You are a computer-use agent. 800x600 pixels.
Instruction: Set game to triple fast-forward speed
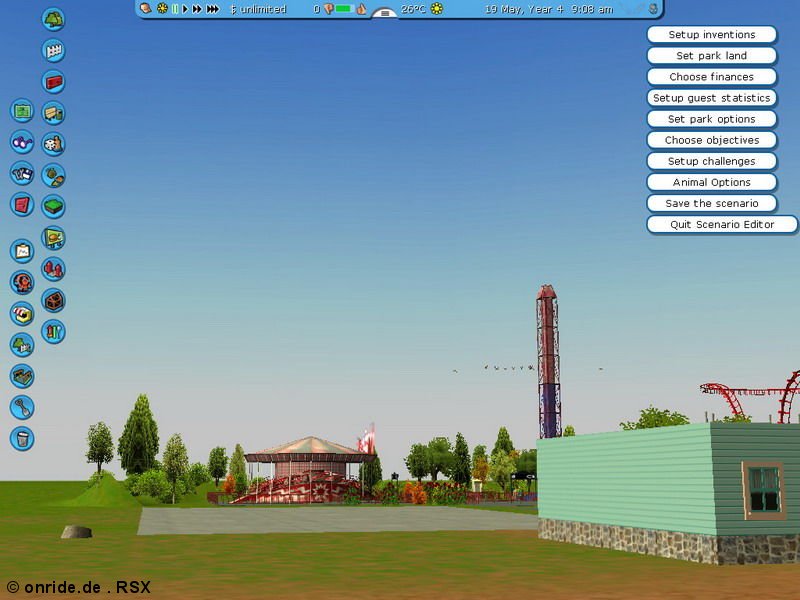click(213, 9)
